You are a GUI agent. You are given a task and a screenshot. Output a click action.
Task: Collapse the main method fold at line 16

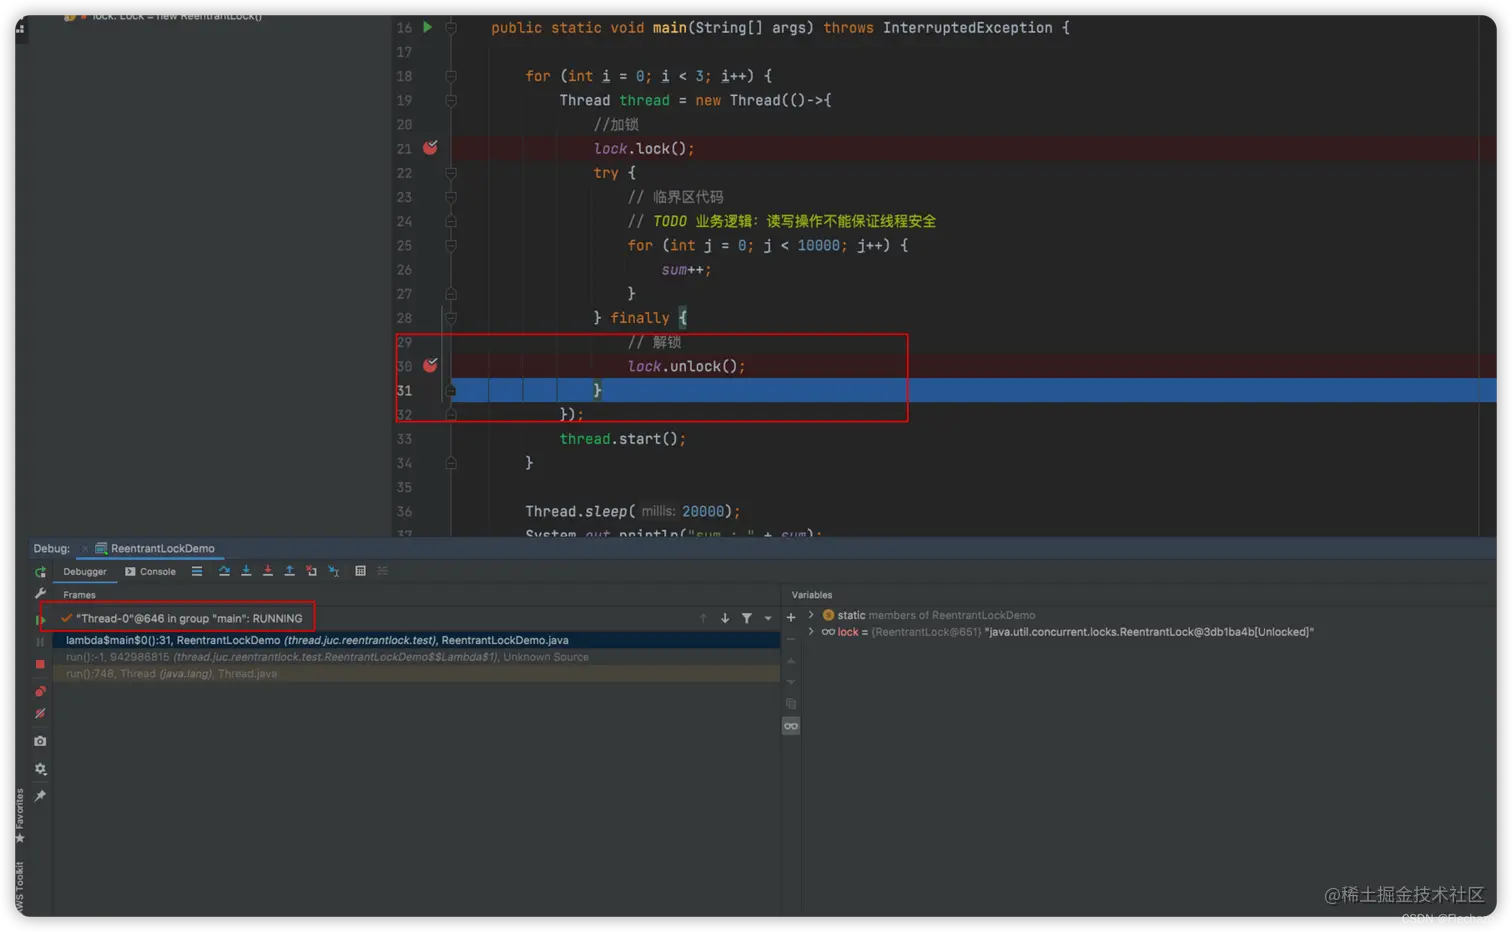(x=451, y=28)
